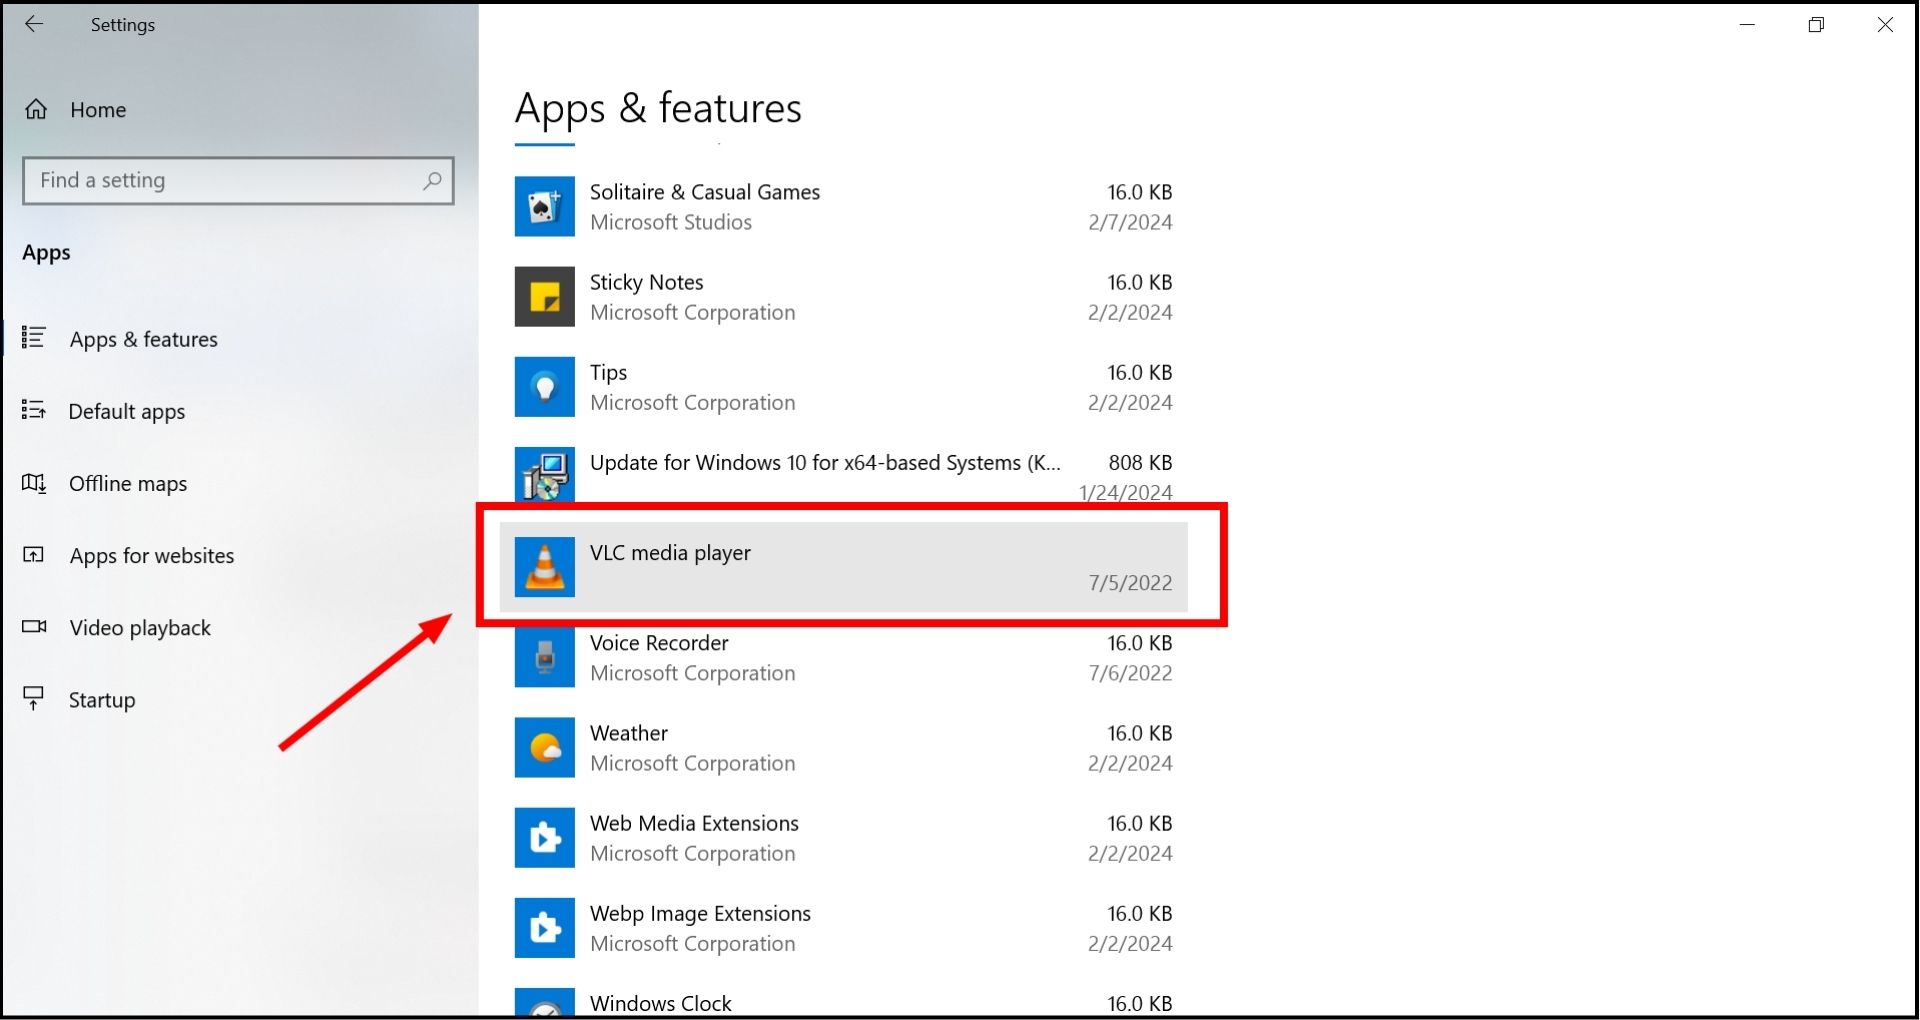Click the Voice Recorder microphone icon

[x=544, y=657]
